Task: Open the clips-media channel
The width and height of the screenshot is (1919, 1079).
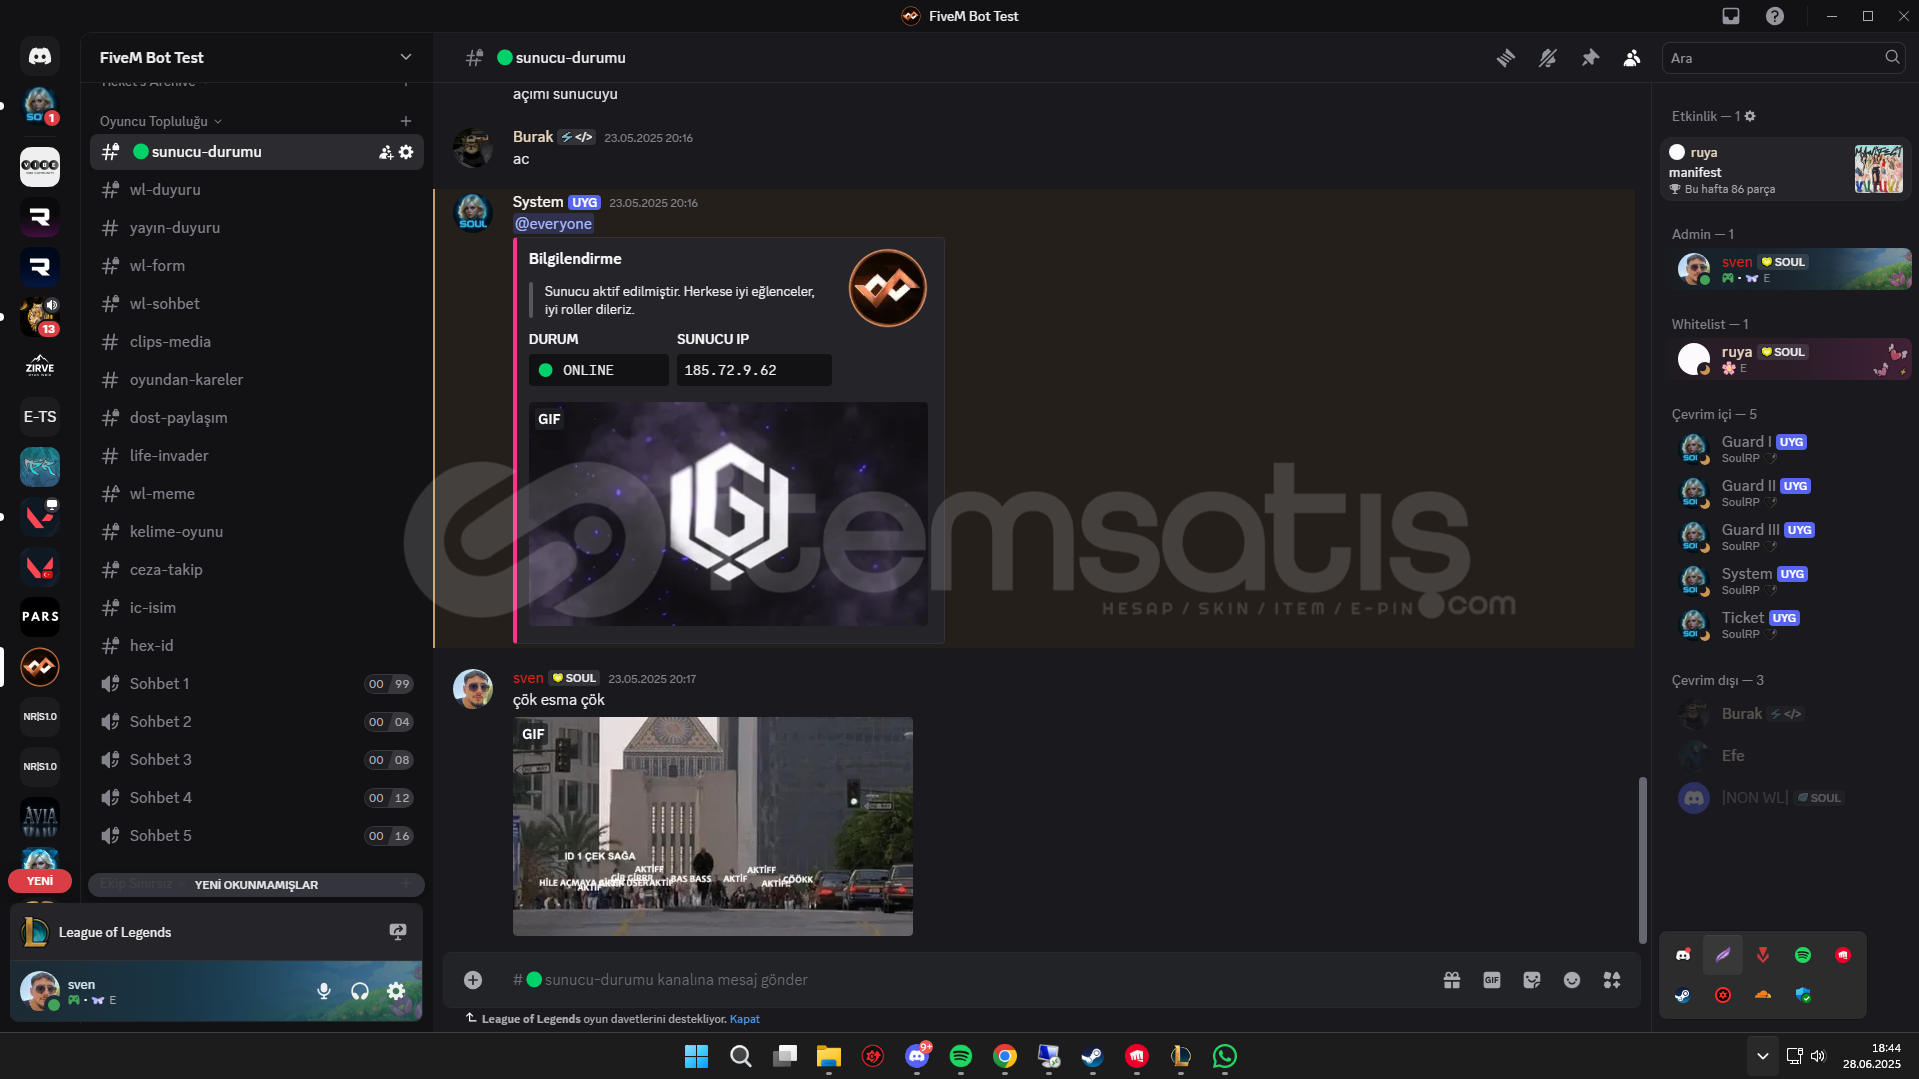Action: (257, 342)
